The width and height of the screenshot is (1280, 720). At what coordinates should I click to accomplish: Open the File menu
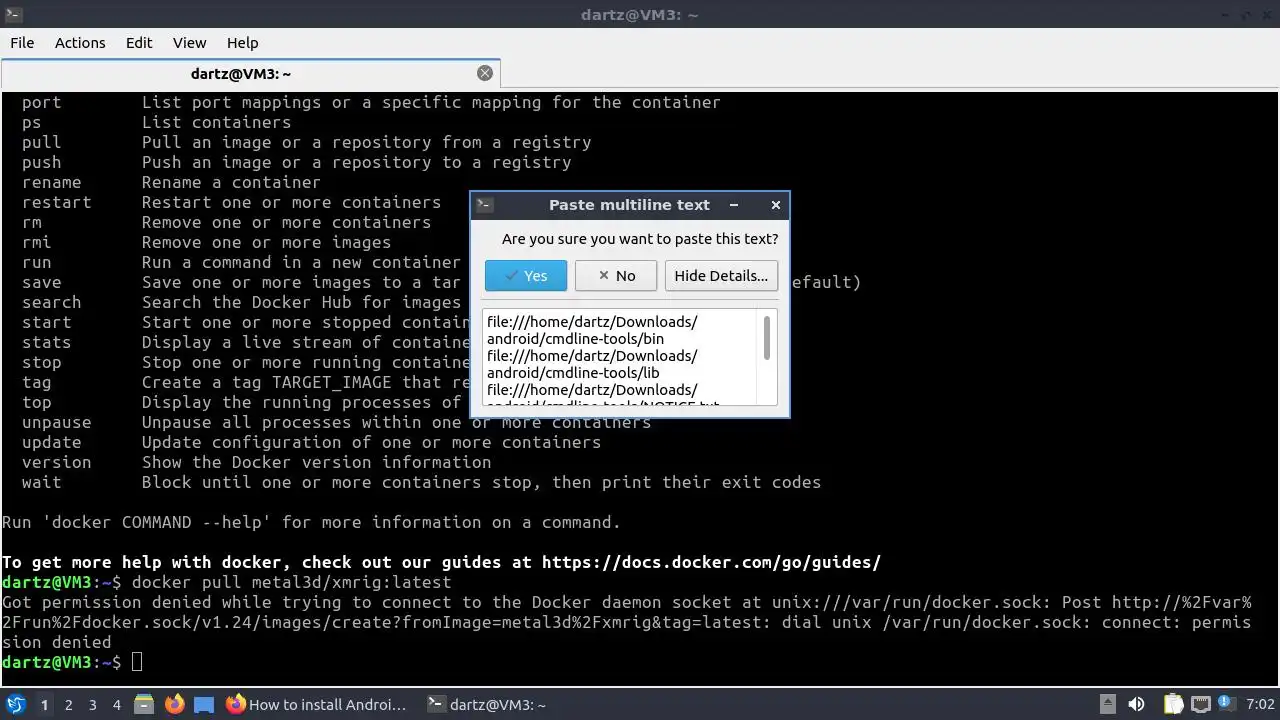[x=22, y=42]
